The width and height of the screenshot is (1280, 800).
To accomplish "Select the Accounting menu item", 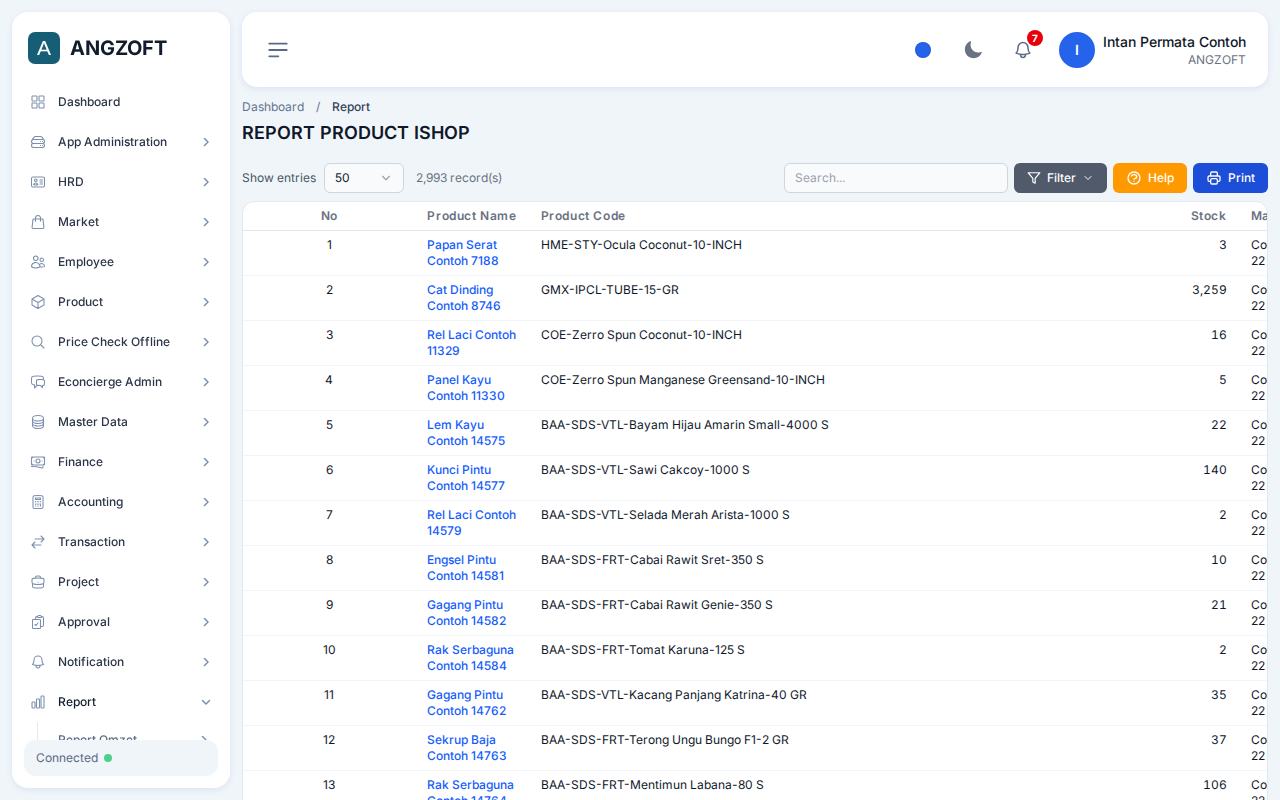I will tap(121, 502).
